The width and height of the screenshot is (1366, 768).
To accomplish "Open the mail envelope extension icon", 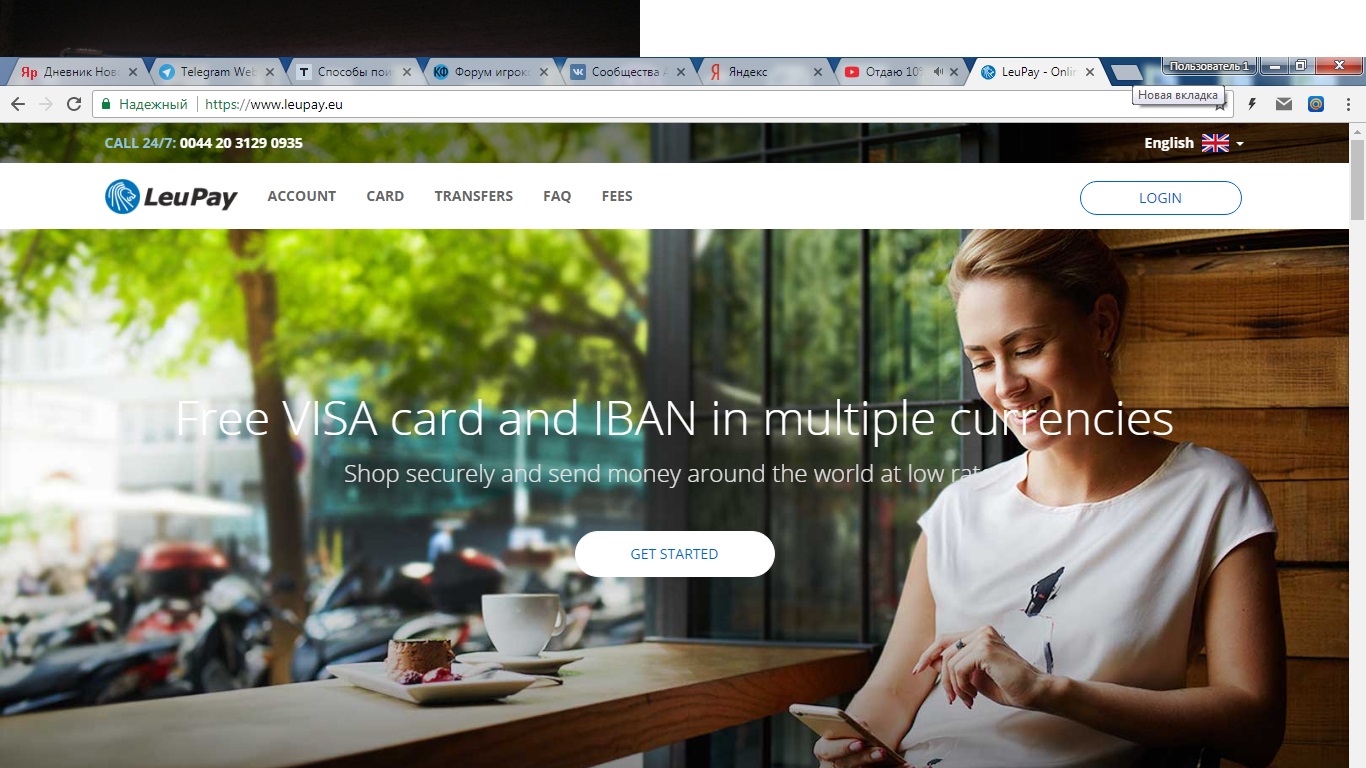I will point(1284,103).
